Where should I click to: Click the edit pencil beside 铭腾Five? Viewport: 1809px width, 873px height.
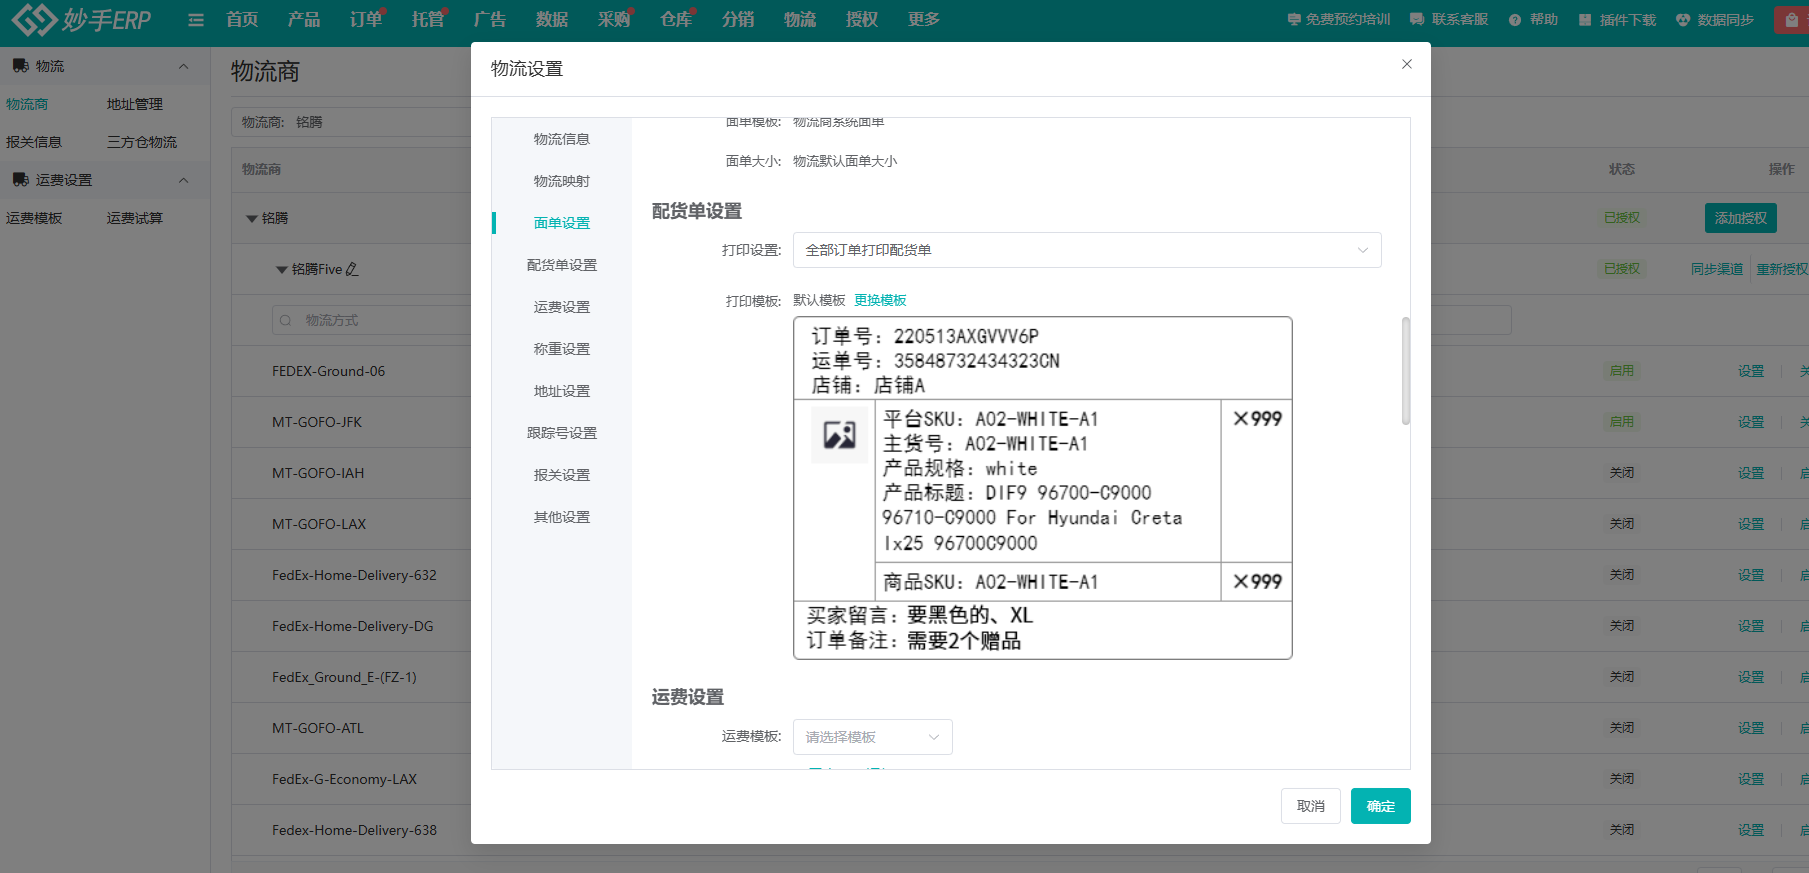coord(352,269)
